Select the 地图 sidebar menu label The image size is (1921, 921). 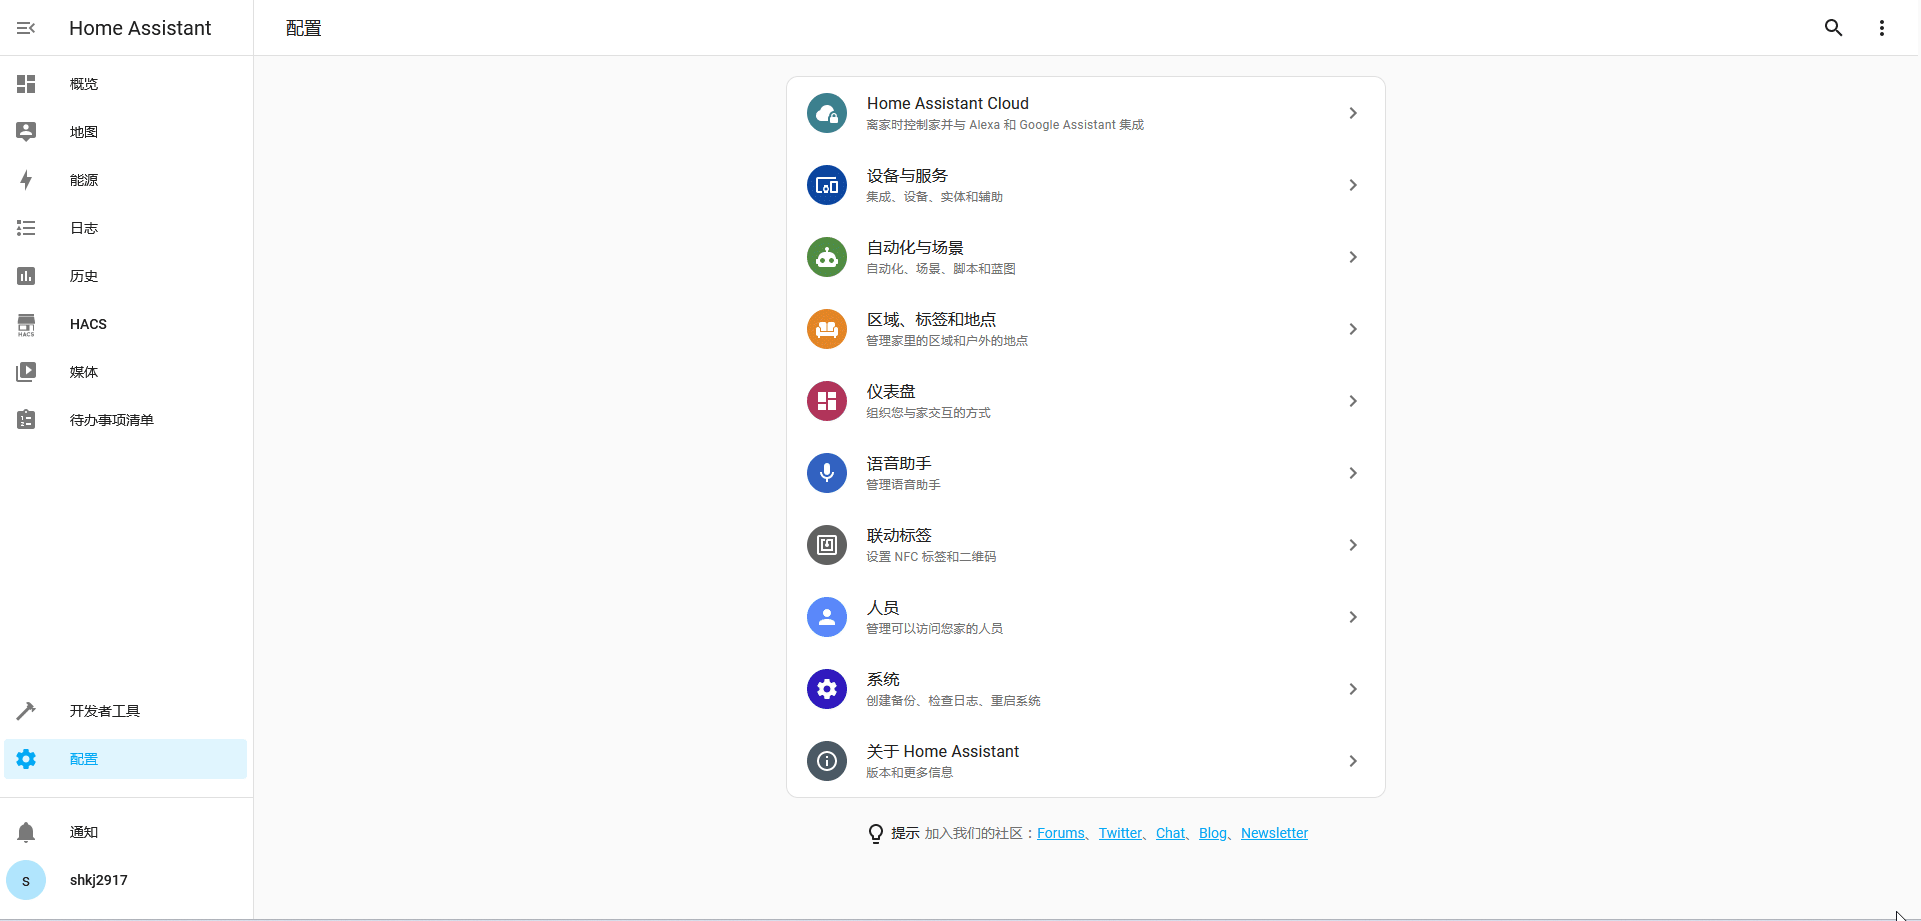pos(84,132)
